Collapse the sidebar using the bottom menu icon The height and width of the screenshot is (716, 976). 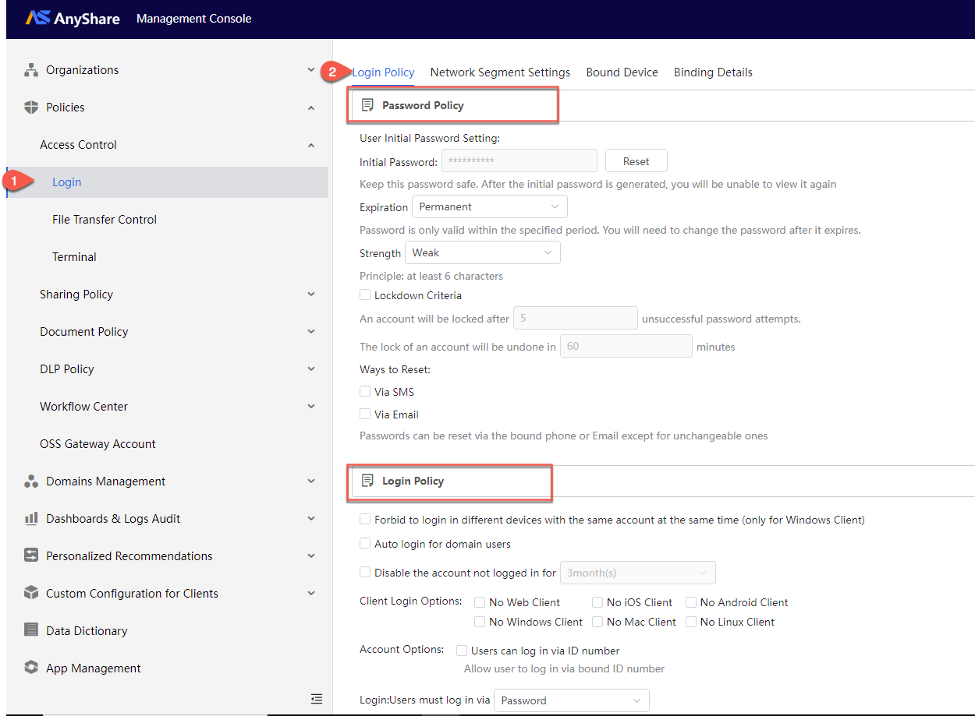coord(317,699)
